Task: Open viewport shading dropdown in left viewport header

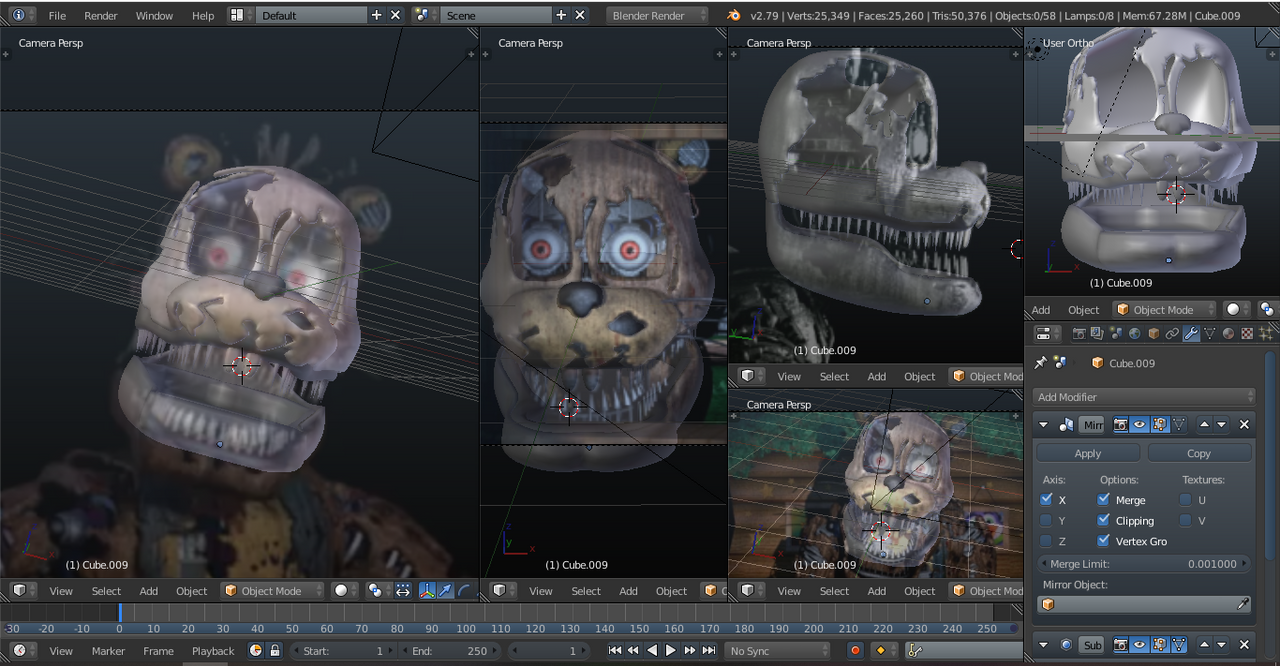Action: (x=344, y=591)
